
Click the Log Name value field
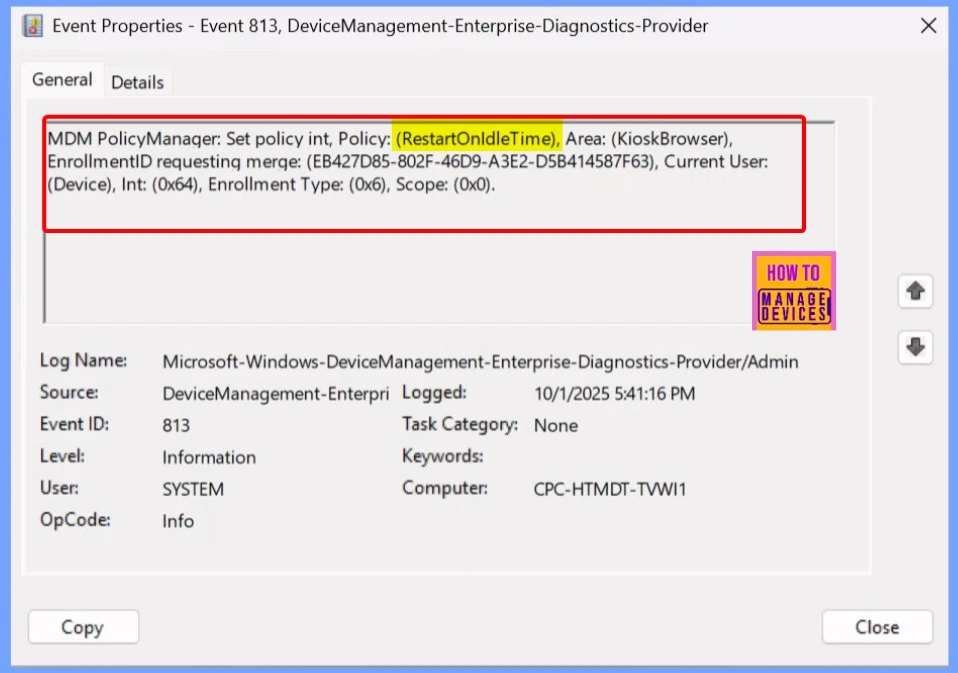point(480,362)
